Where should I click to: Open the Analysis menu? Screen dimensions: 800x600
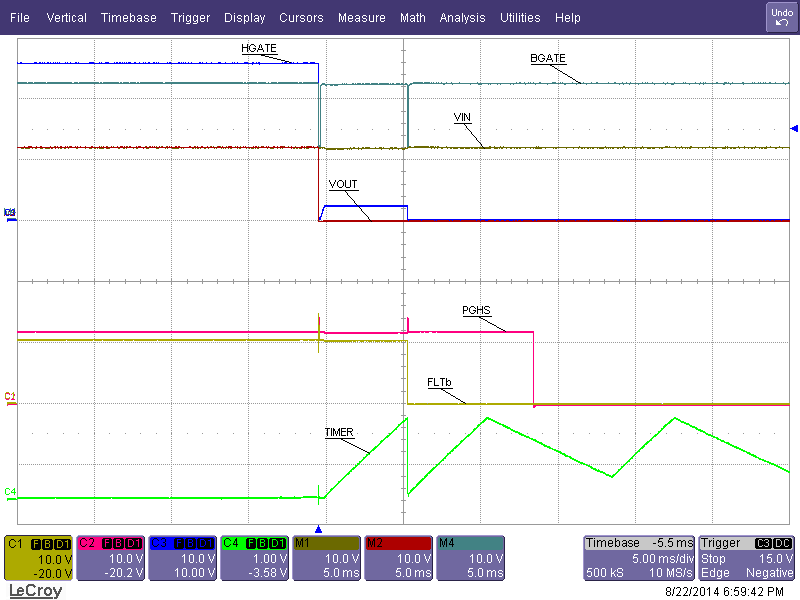click(462, 17)
